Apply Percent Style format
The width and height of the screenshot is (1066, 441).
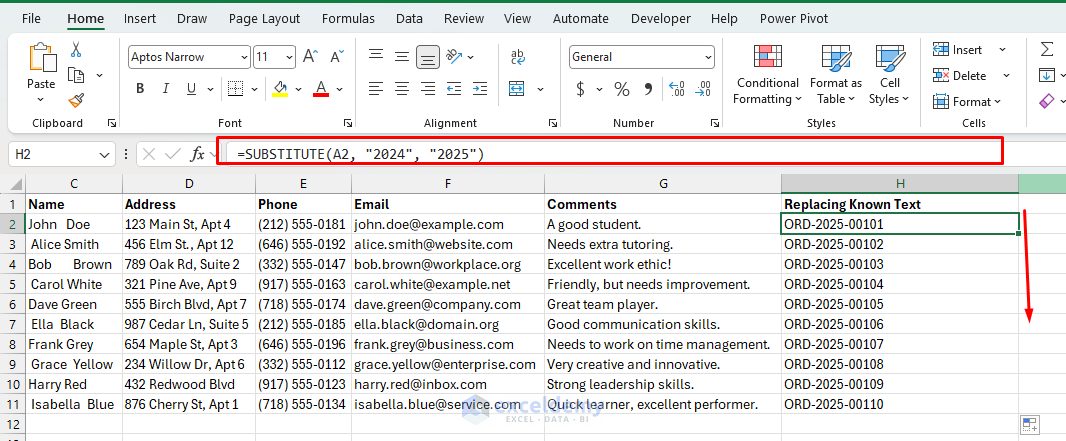click(x=621, y=88)
